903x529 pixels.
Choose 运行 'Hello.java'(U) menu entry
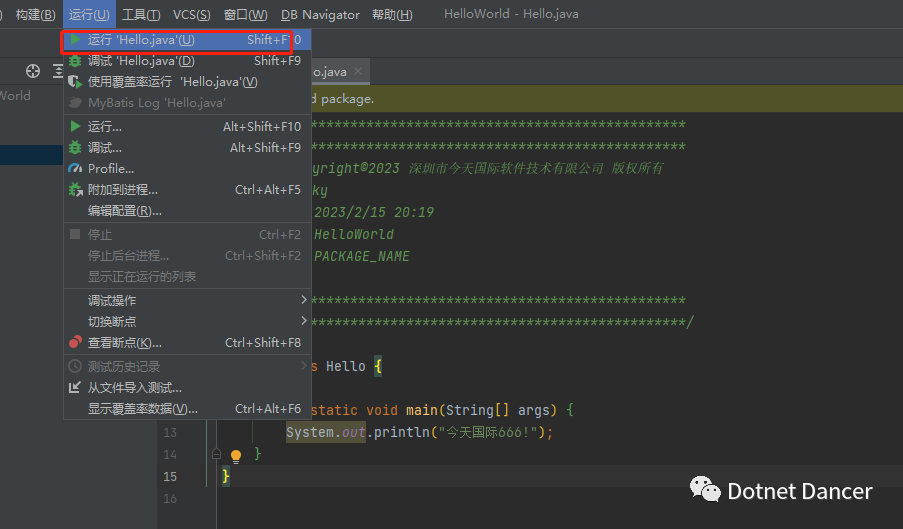coord(187,40)
